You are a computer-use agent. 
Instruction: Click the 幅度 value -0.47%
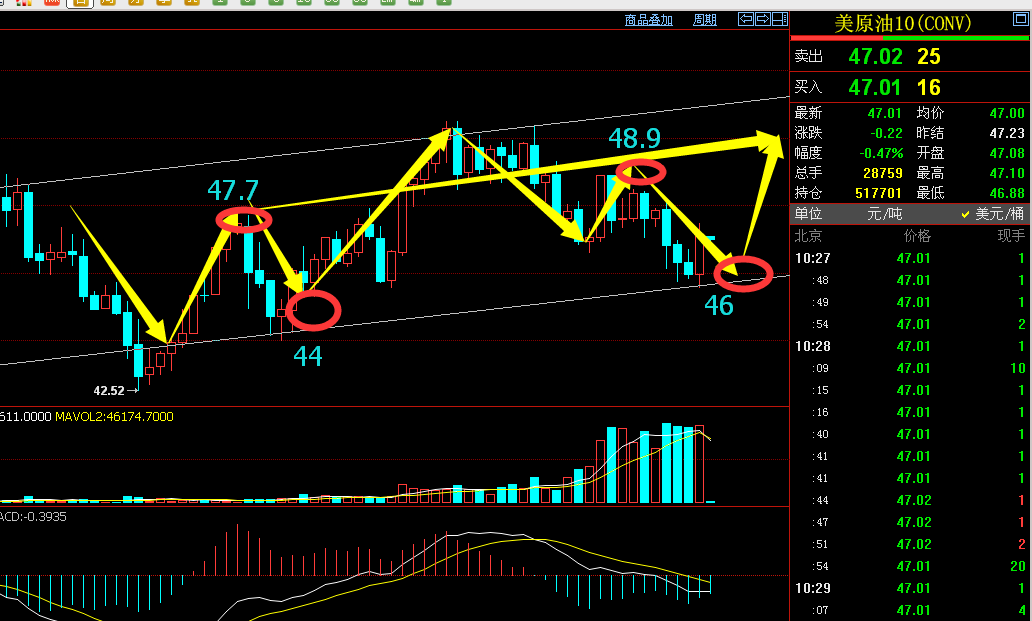pyautogui.click(x=881, y=153)
